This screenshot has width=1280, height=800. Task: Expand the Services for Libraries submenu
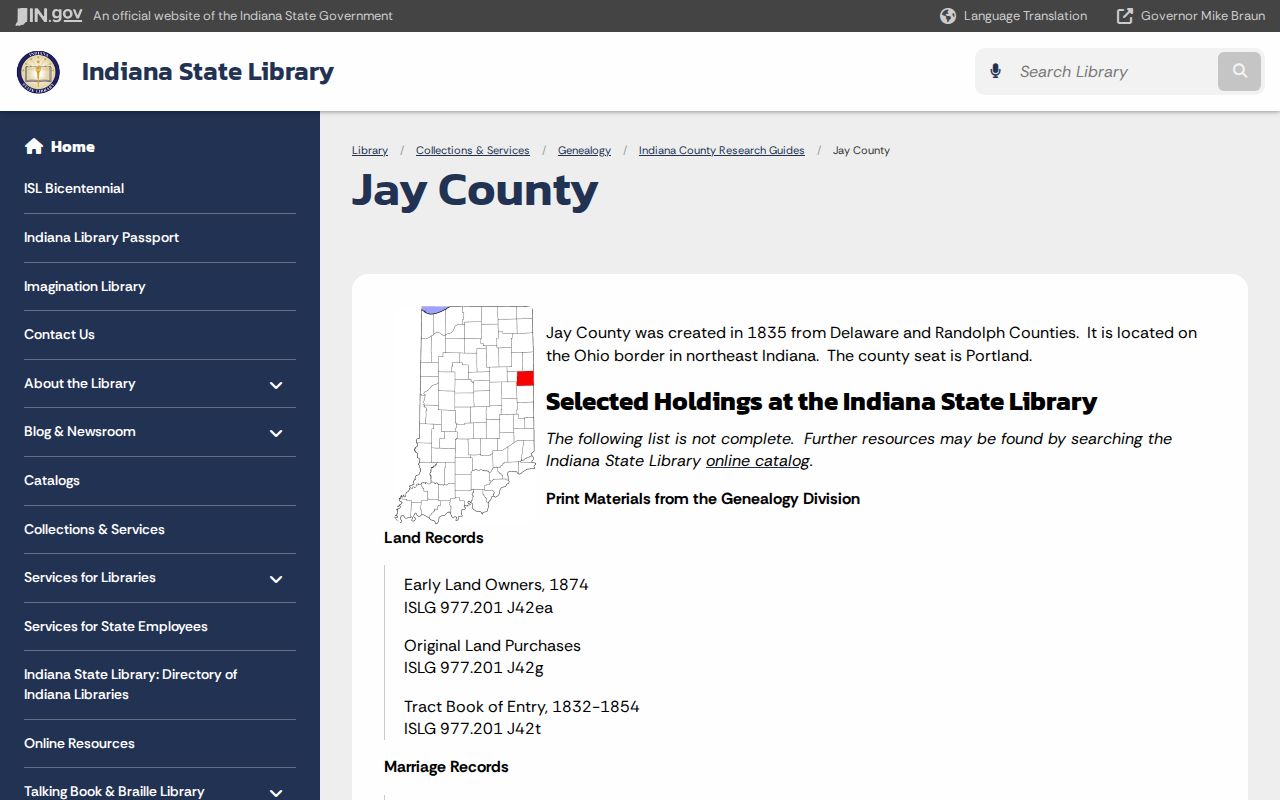point(276,578)
